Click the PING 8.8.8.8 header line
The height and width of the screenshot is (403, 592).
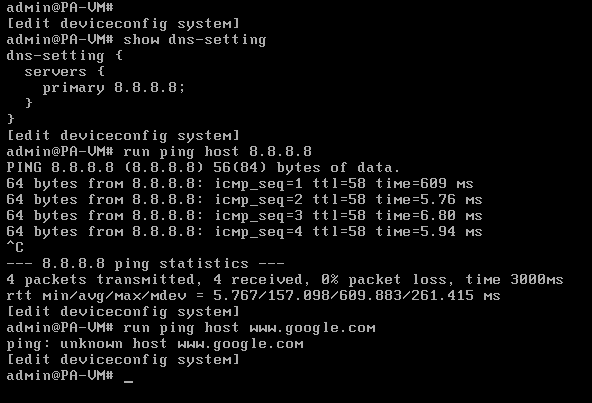pyautogui.click(x=203, y=168)
